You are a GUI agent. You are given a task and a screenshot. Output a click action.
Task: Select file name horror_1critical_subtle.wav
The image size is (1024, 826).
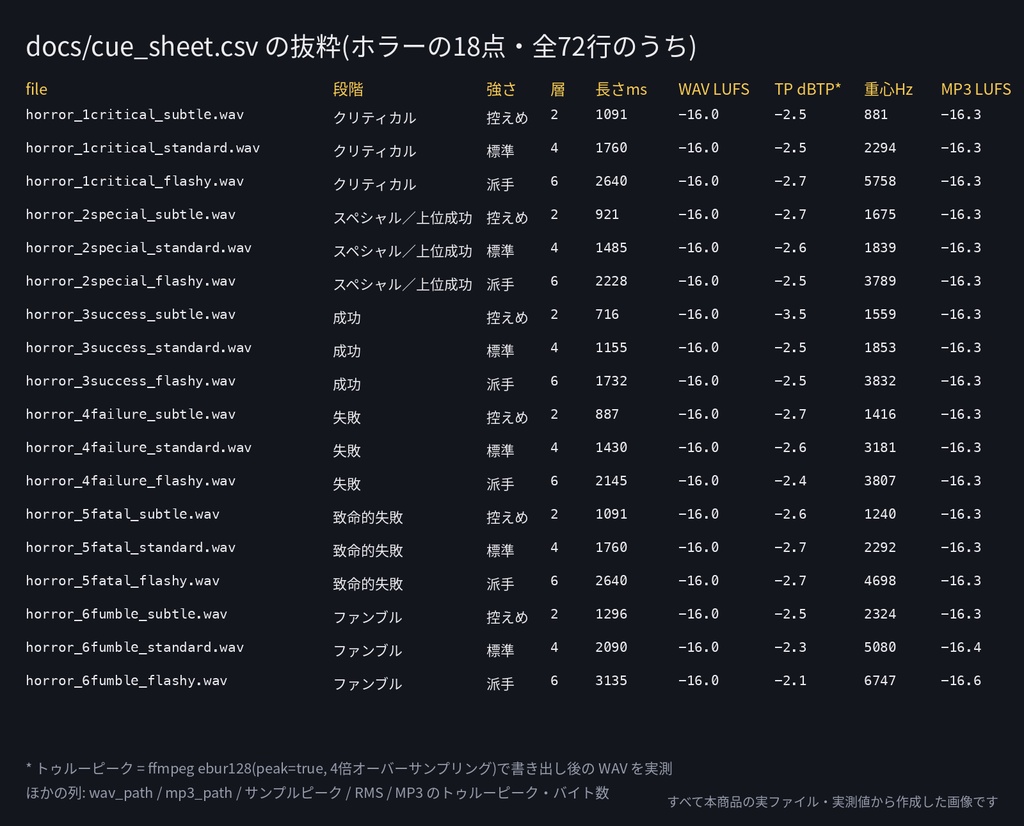(x=135, y=114)
